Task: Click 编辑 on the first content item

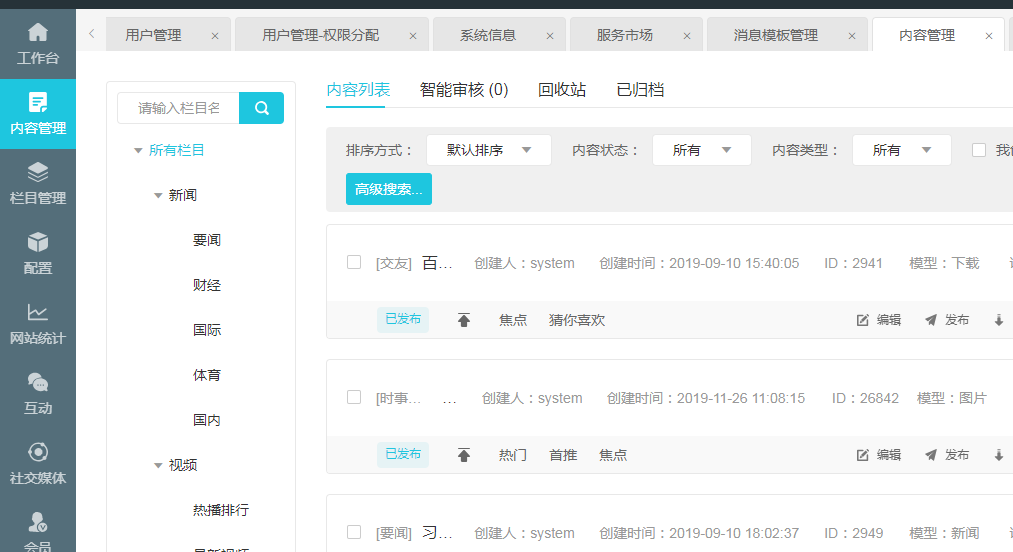Action: click(879, 320)
